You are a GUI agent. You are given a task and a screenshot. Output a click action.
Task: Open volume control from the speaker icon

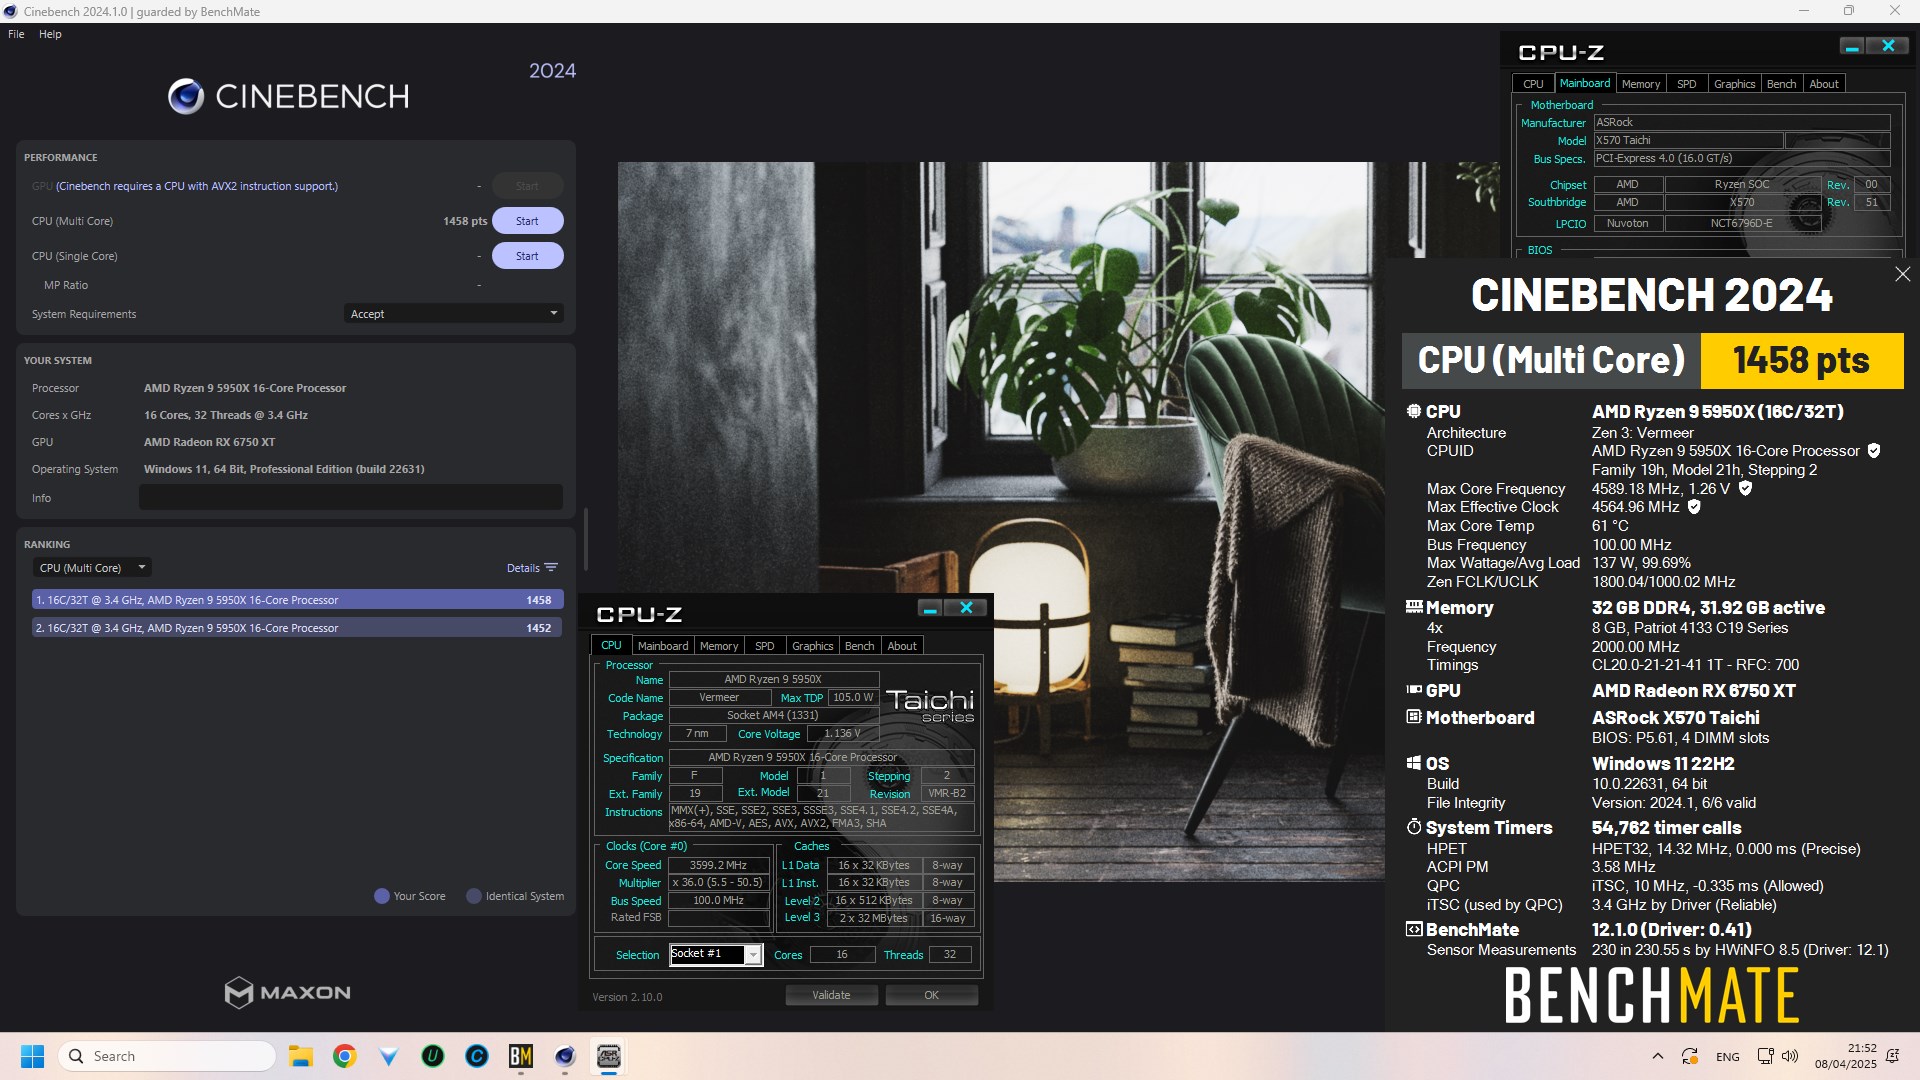(1790, 1056)
